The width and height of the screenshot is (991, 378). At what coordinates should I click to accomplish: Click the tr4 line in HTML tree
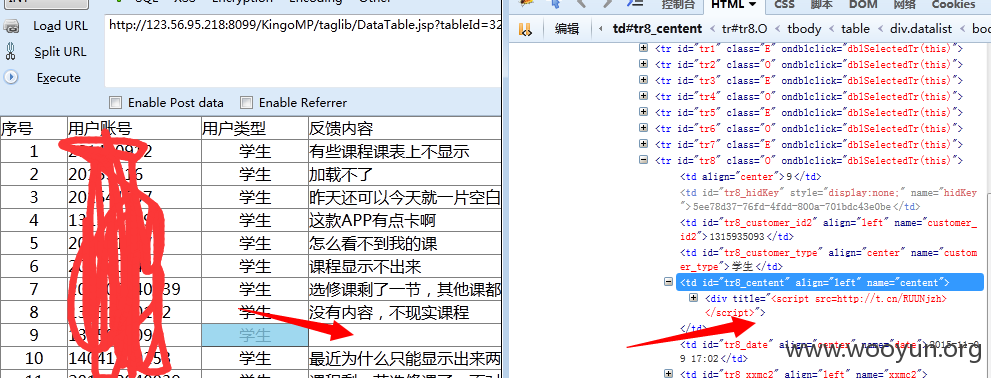point(808,97)
